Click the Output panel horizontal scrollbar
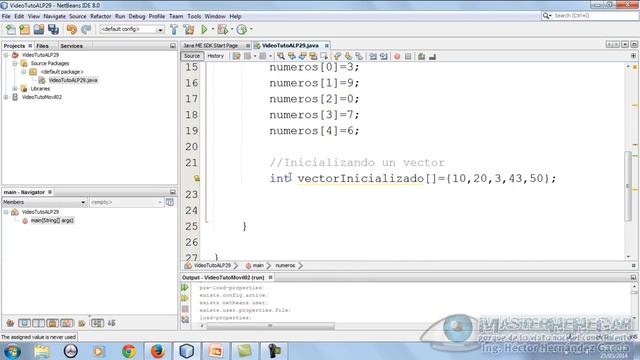Screen dimensions: 640x360 click(270, 326)
